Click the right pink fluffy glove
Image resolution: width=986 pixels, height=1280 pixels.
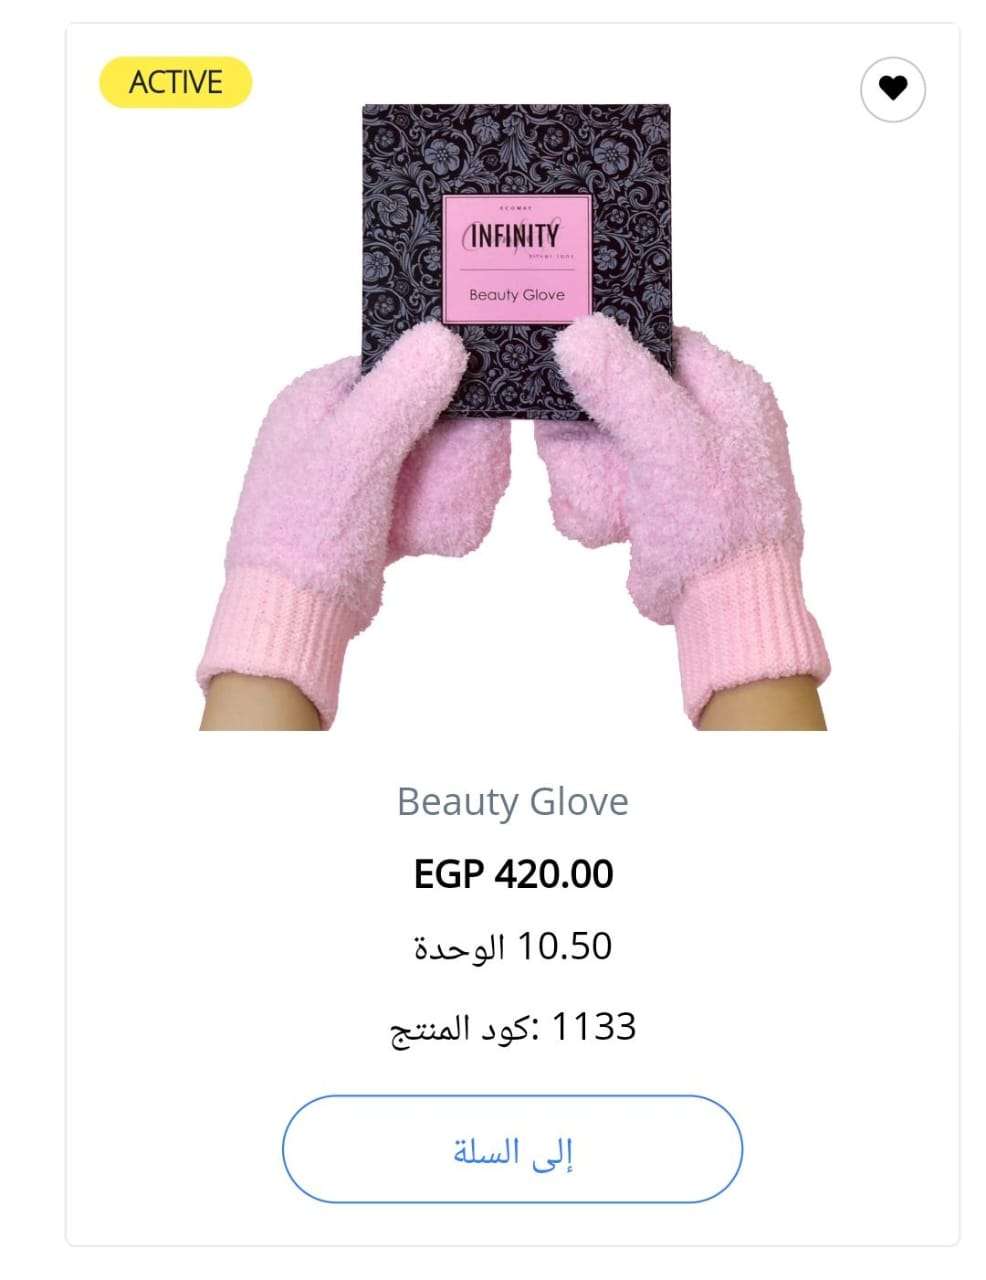point(680,520)
